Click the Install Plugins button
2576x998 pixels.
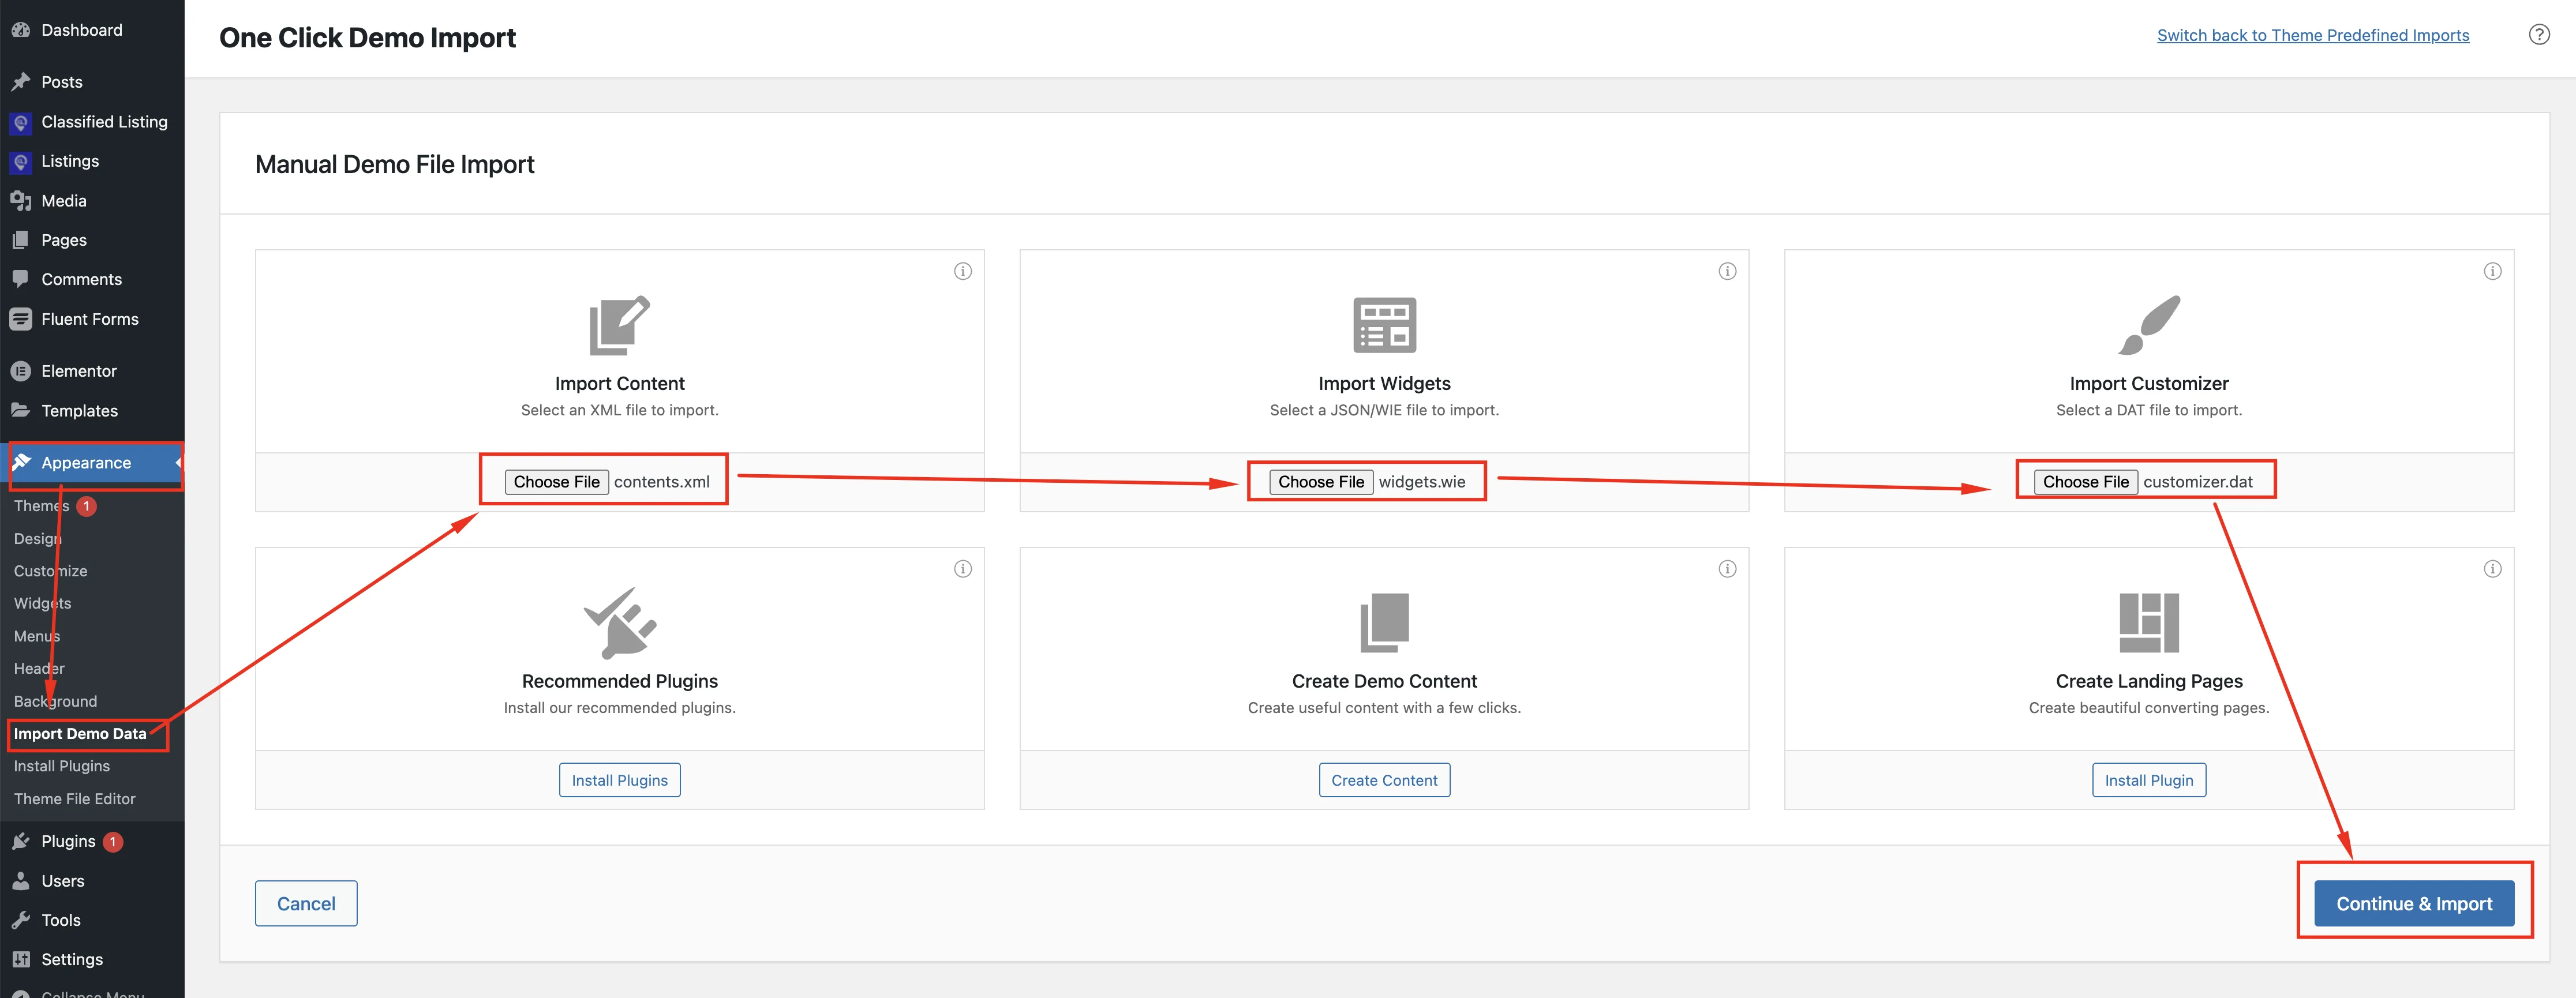(x=619, y=780)
